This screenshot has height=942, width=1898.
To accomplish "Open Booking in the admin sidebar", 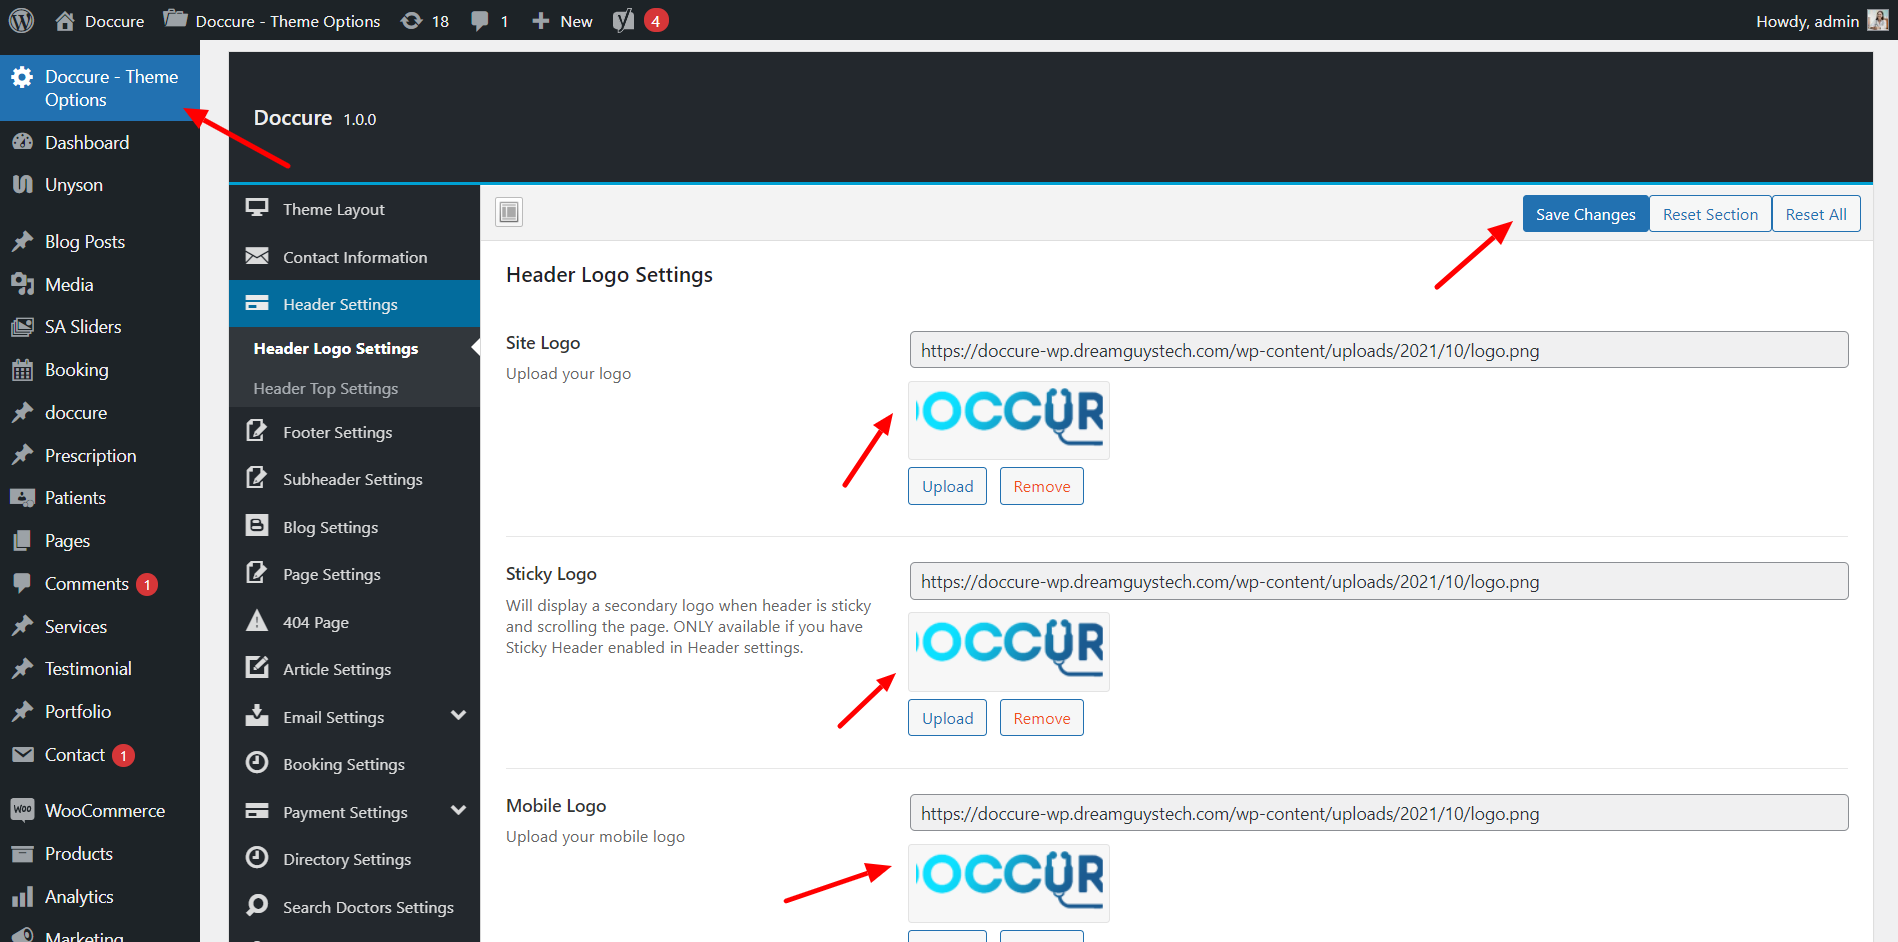I will [x=76, y=370].
